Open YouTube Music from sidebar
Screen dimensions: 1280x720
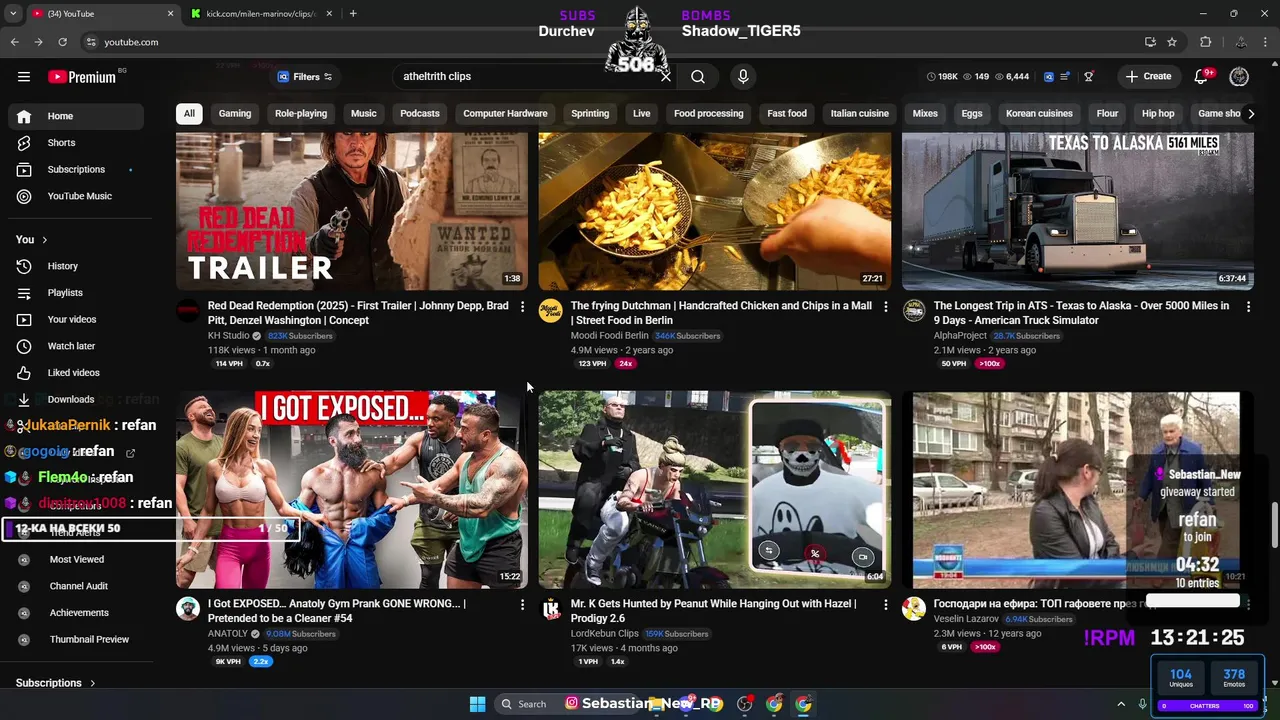pyautogui.click(x=76, y=196)
